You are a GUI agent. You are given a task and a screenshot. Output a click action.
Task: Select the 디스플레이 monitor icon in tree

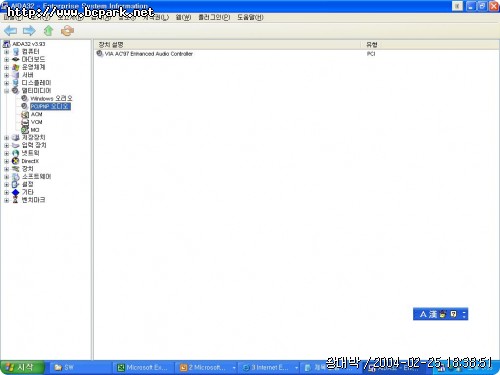click(x=16, y=83)
